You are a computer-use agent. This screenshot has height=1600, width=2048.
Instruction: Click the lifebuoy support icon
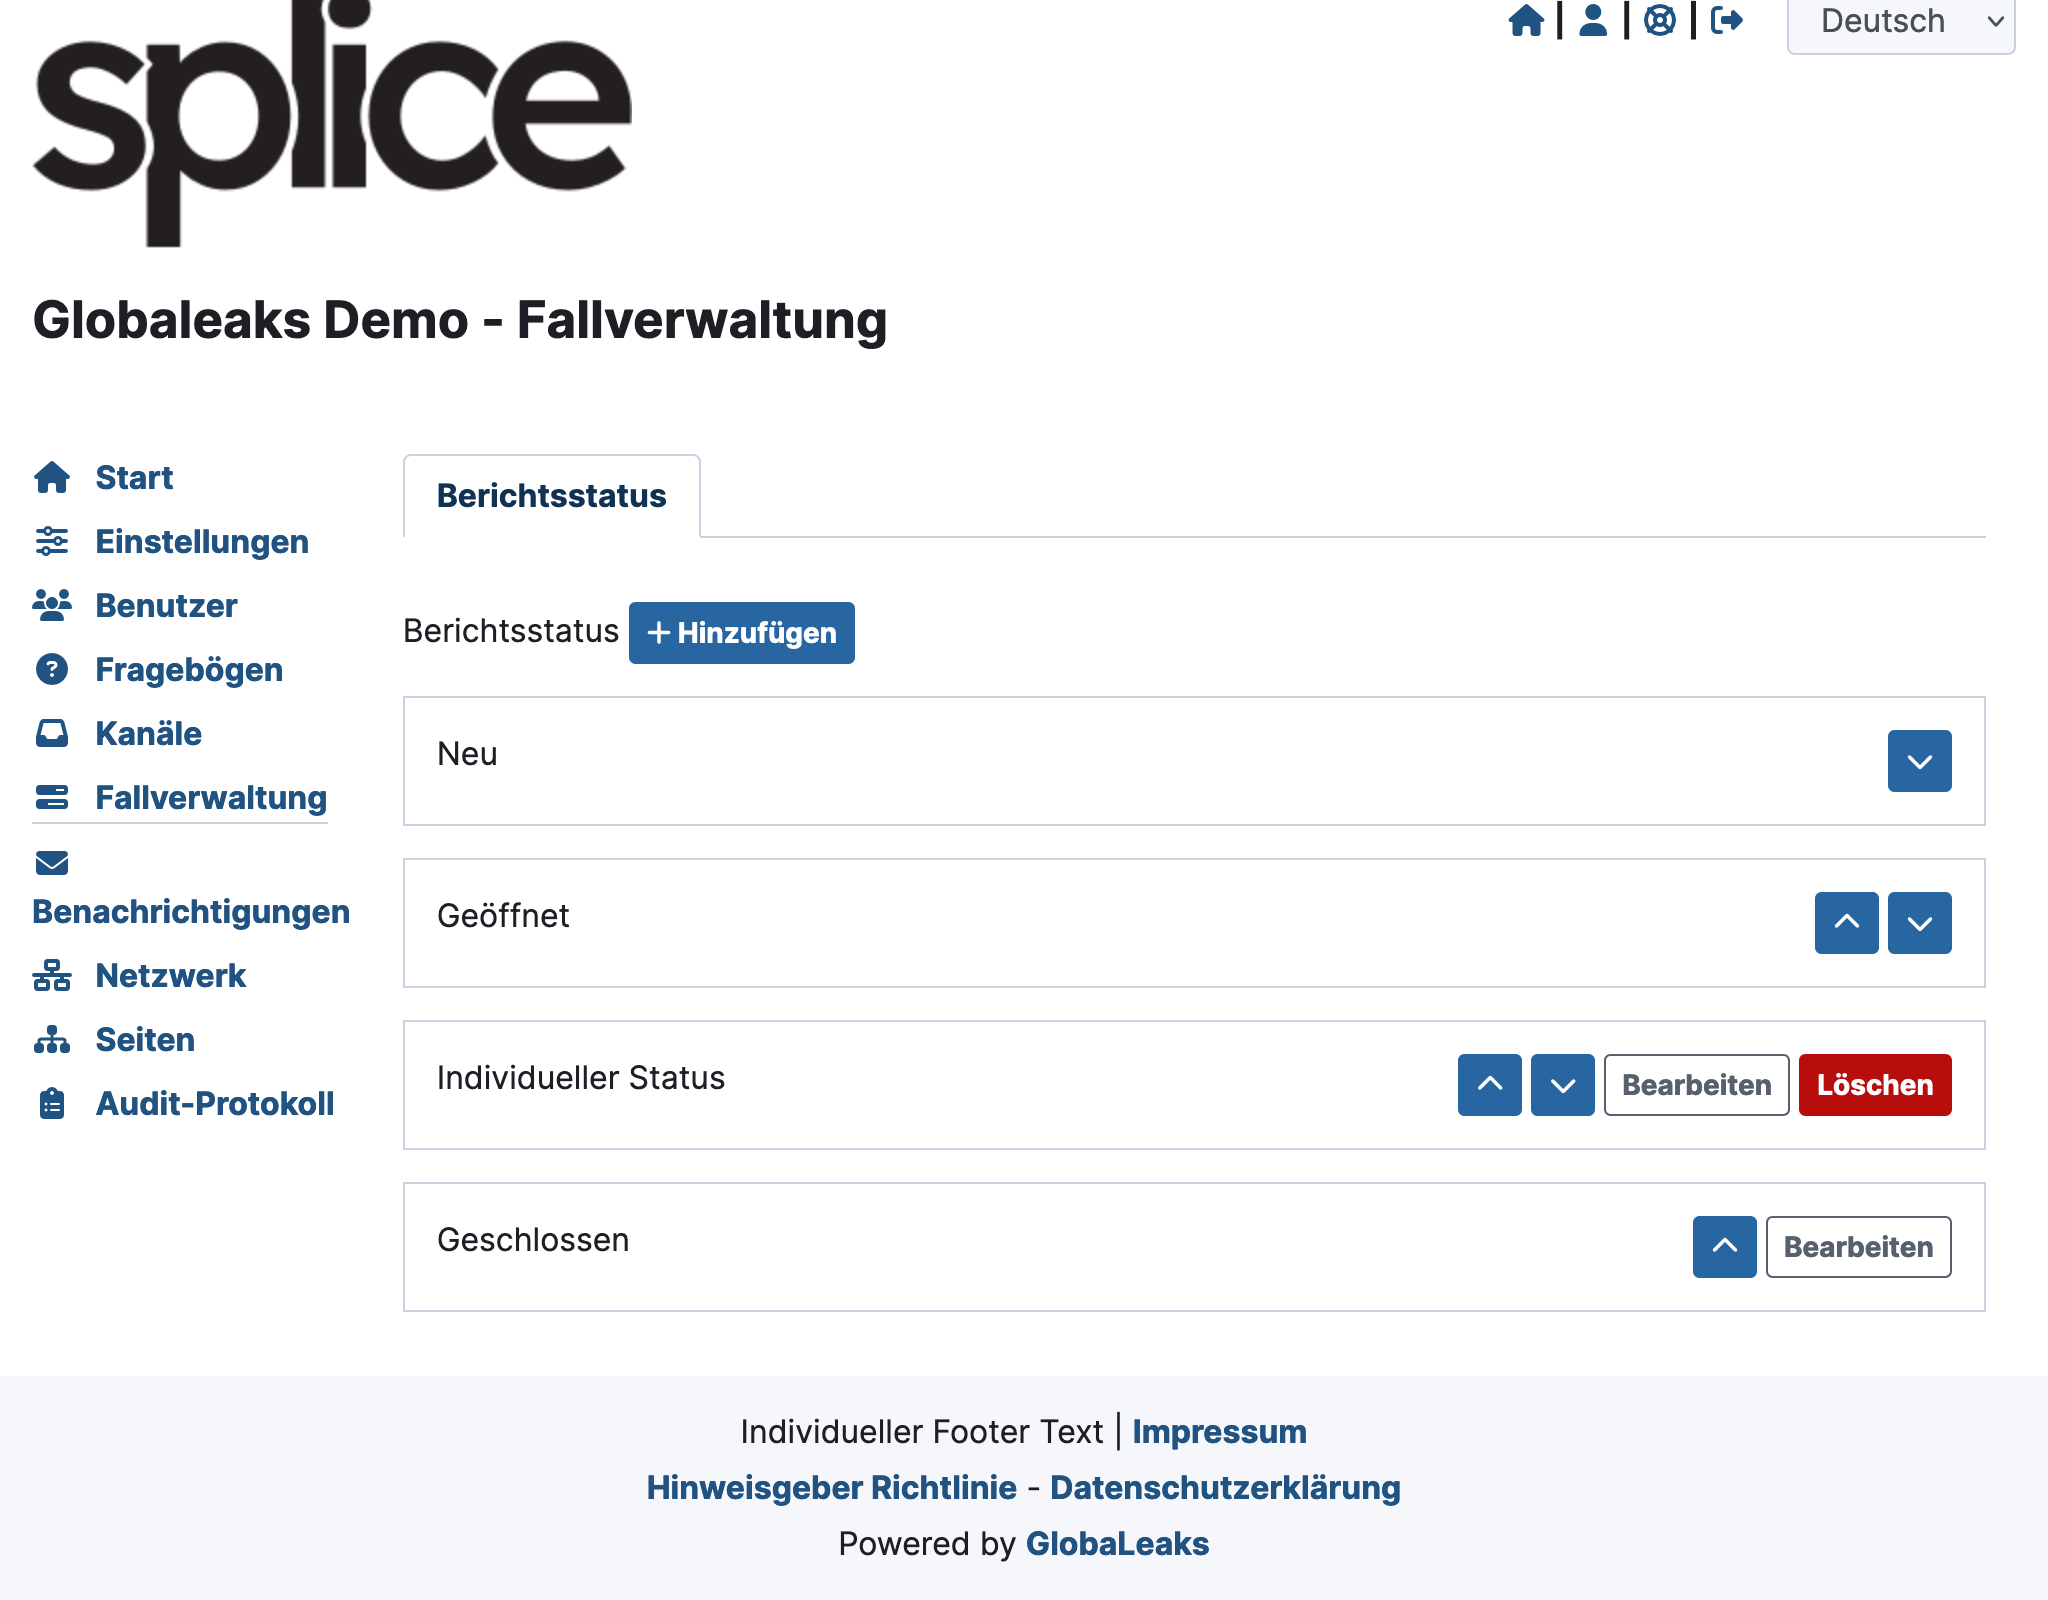(x=1660, y=20)
